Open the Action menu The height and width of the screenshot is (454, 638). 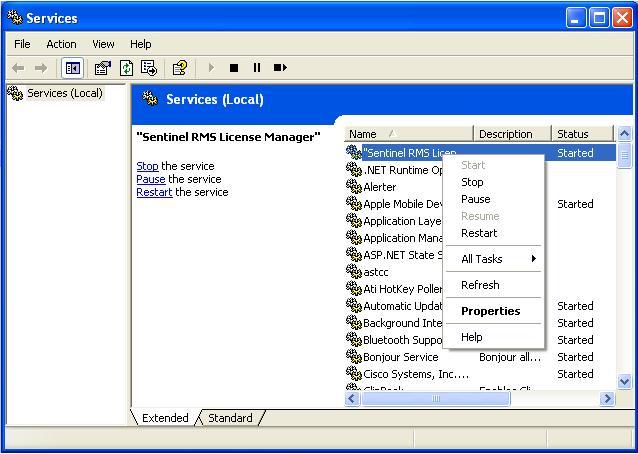(x=61, y=44)
